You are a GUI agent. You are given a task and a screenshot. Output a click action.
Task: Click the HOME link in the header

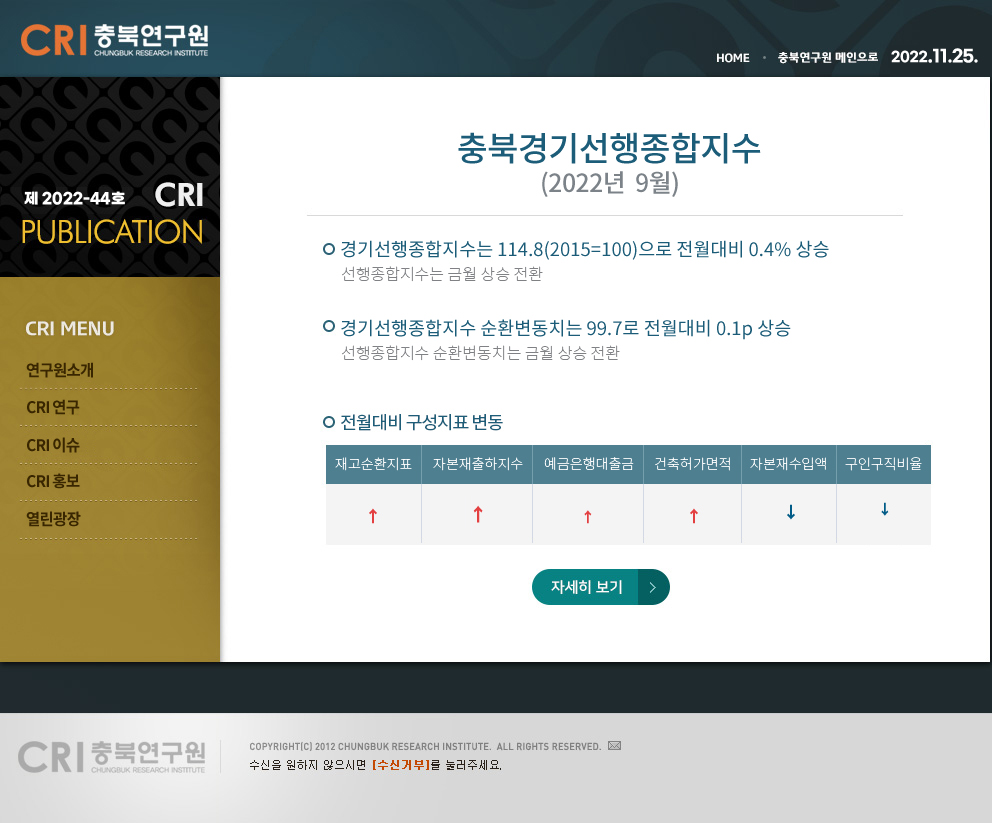click(732, 58)
